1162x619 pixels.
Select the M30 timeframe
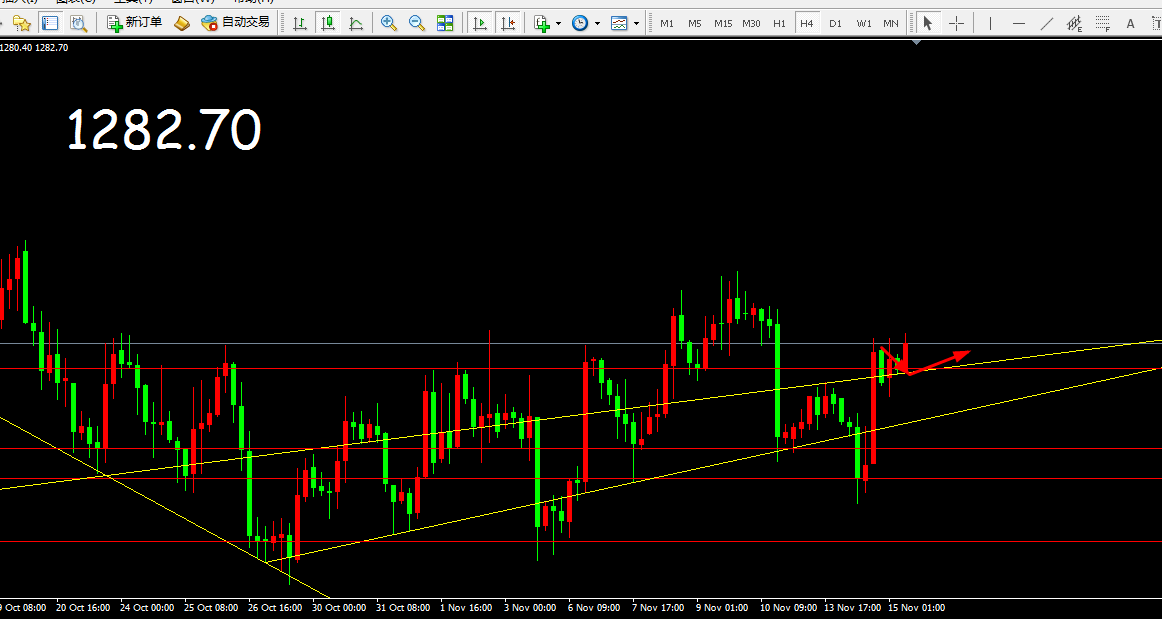pos(751,24)
